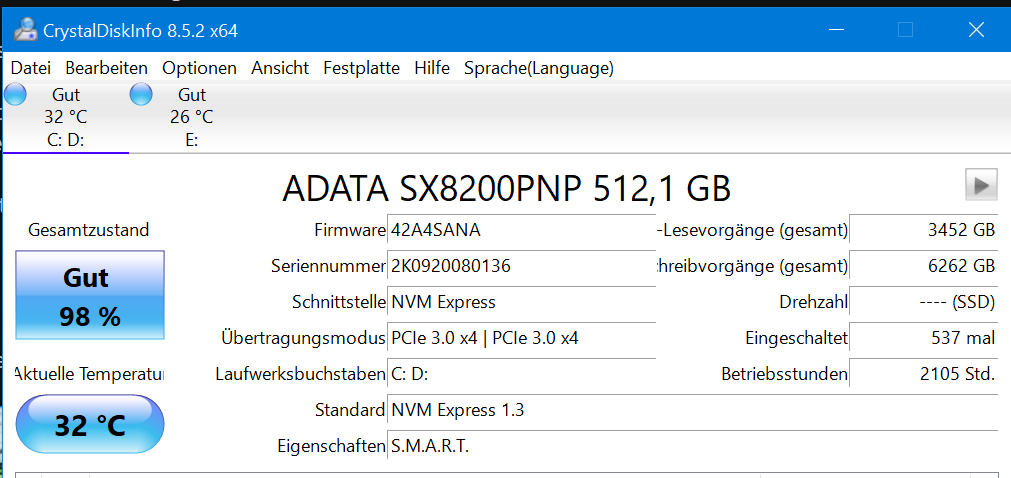Open the Datei menu
The height and width of the screenshot is (478, 1011).
[30, 68]
